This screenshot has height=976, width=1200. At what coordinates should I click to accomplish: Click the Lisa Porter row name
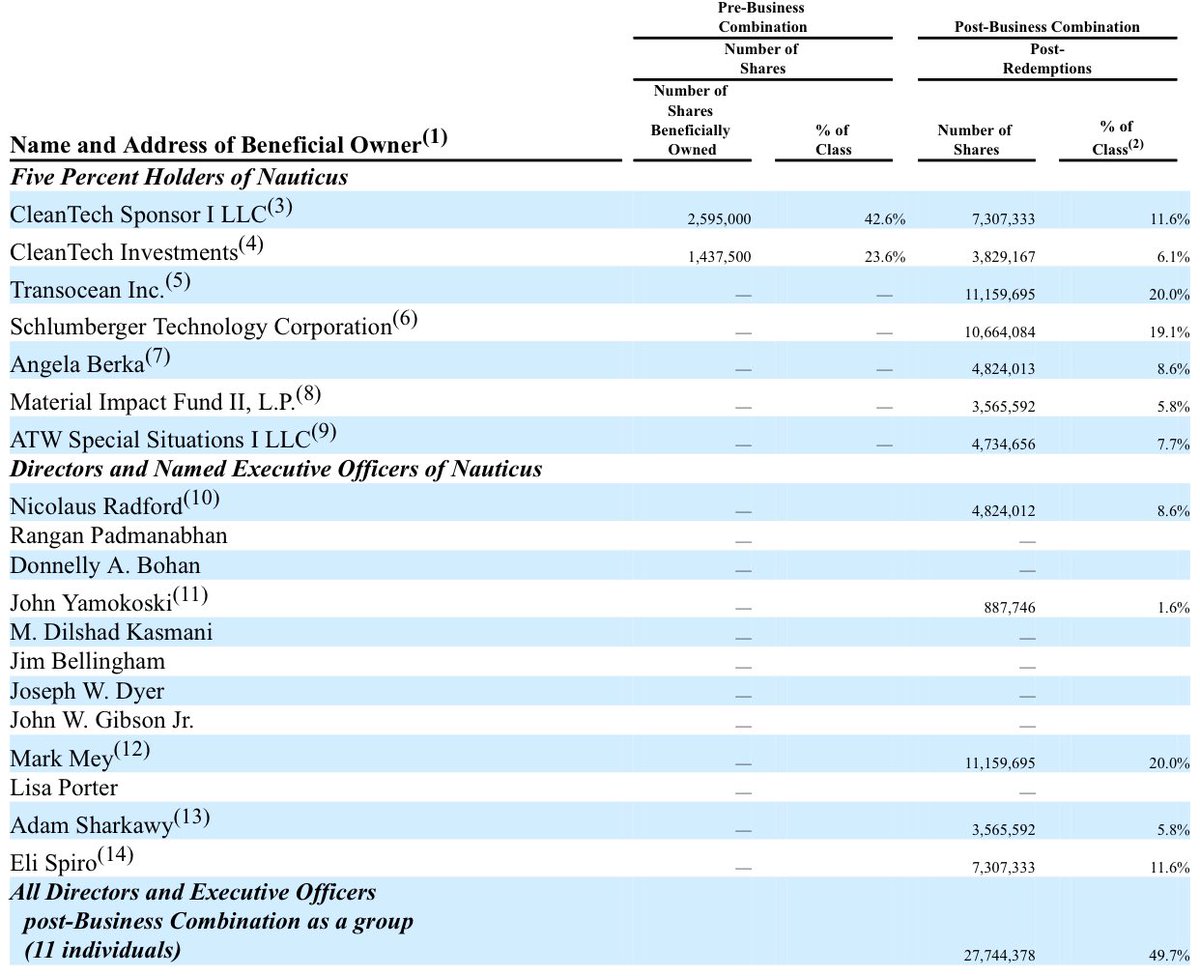click(64, 788)
